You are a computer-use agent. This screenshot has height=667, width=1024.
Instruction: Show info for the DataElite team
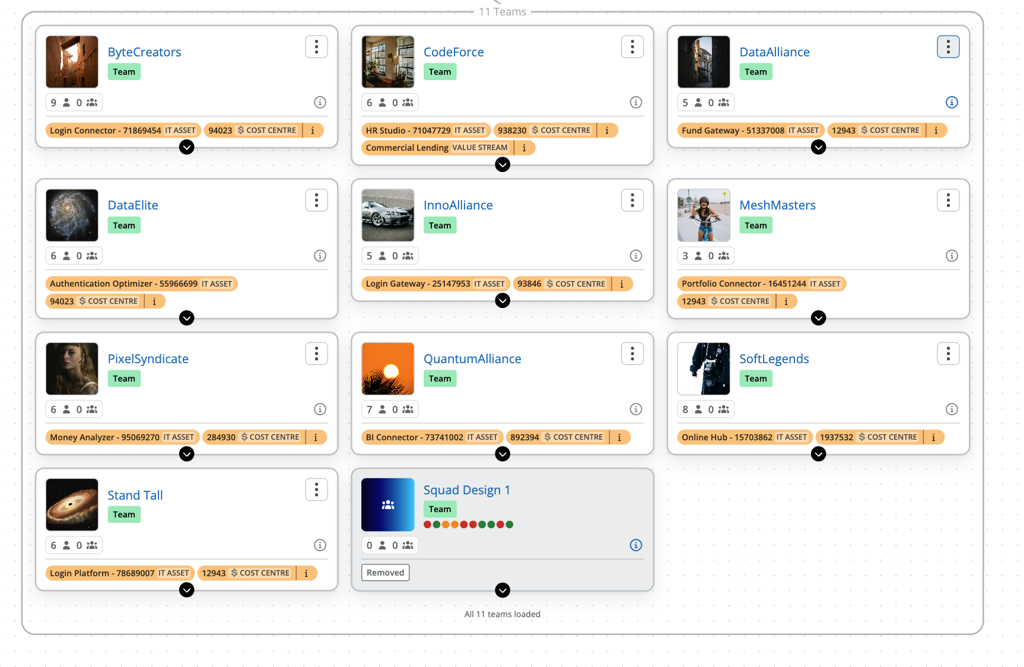[320, 255]
